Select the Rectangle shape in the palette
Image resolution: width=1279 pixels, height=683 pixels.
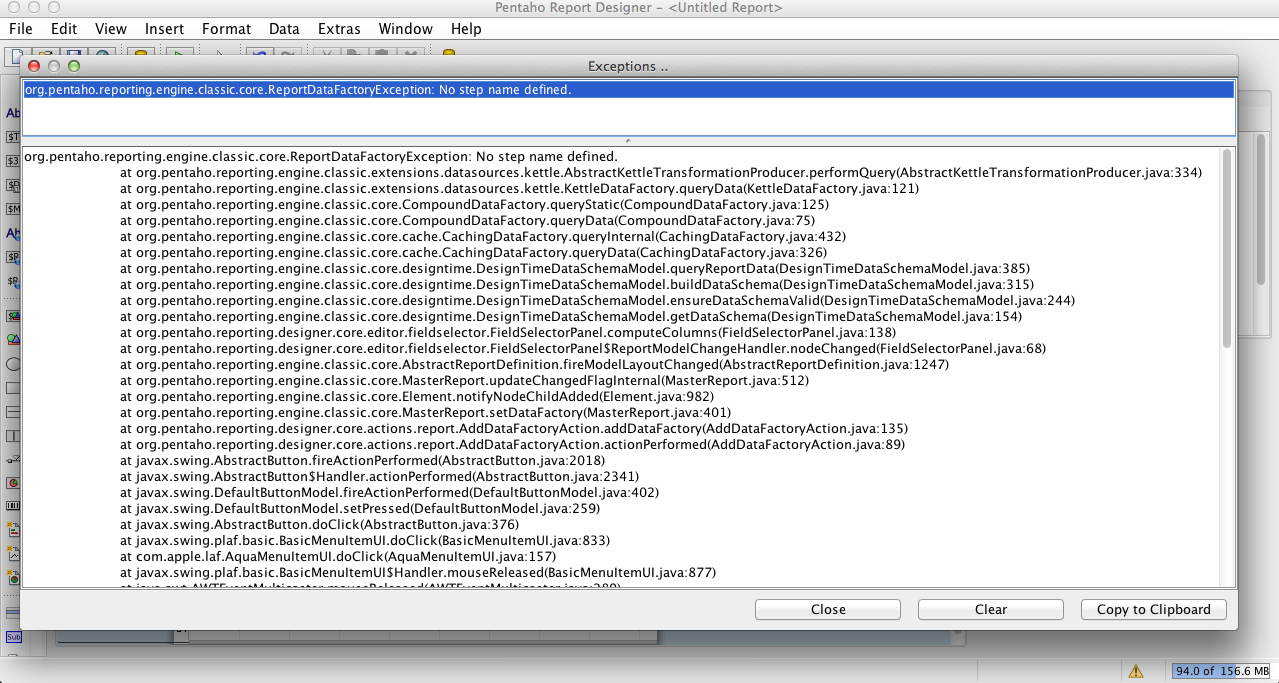click(x=13, y=388)
